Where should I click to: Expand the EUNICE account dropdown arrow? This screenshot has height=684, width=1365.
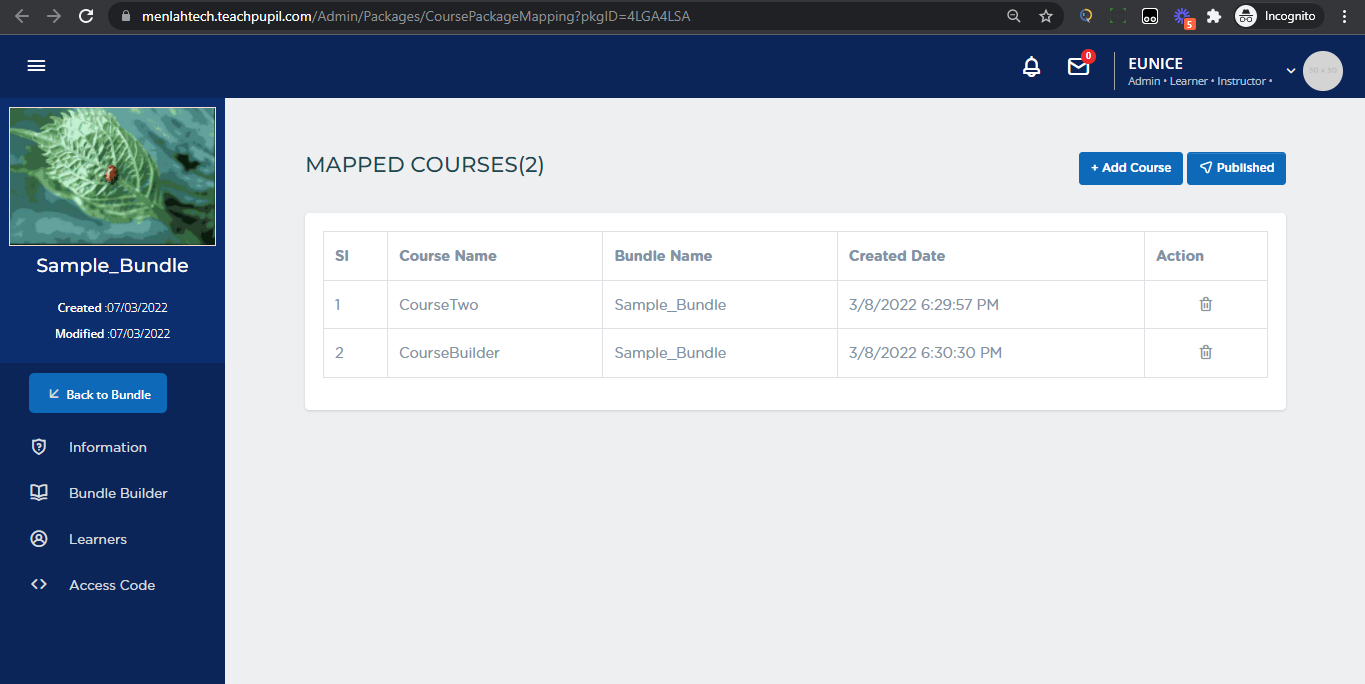[1290, 70]
